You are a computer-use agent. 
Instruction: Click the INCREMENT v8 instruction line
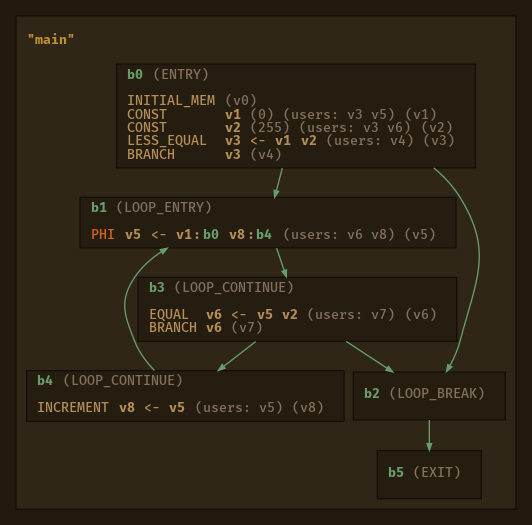tap(180, 408)
